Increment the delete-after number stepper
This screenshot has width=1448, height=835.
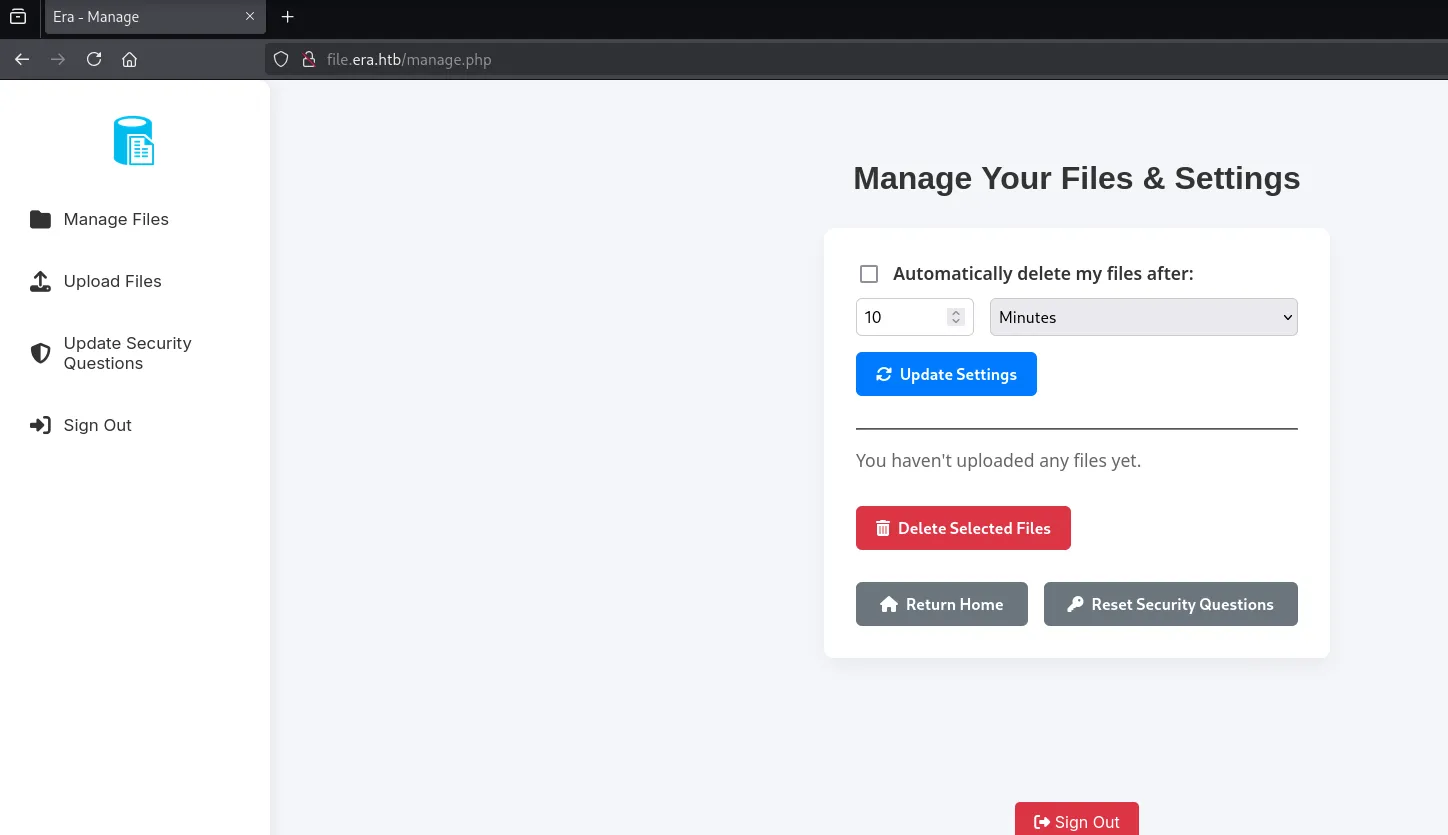pos(956,312)
